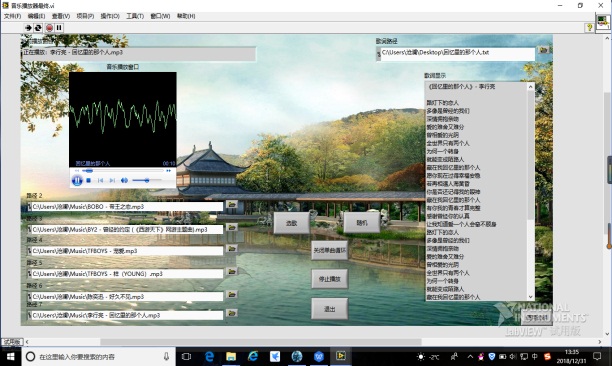Click the red Abort Execution button
The width and height of the screenshot is (612, 366).
pos(49,28)
